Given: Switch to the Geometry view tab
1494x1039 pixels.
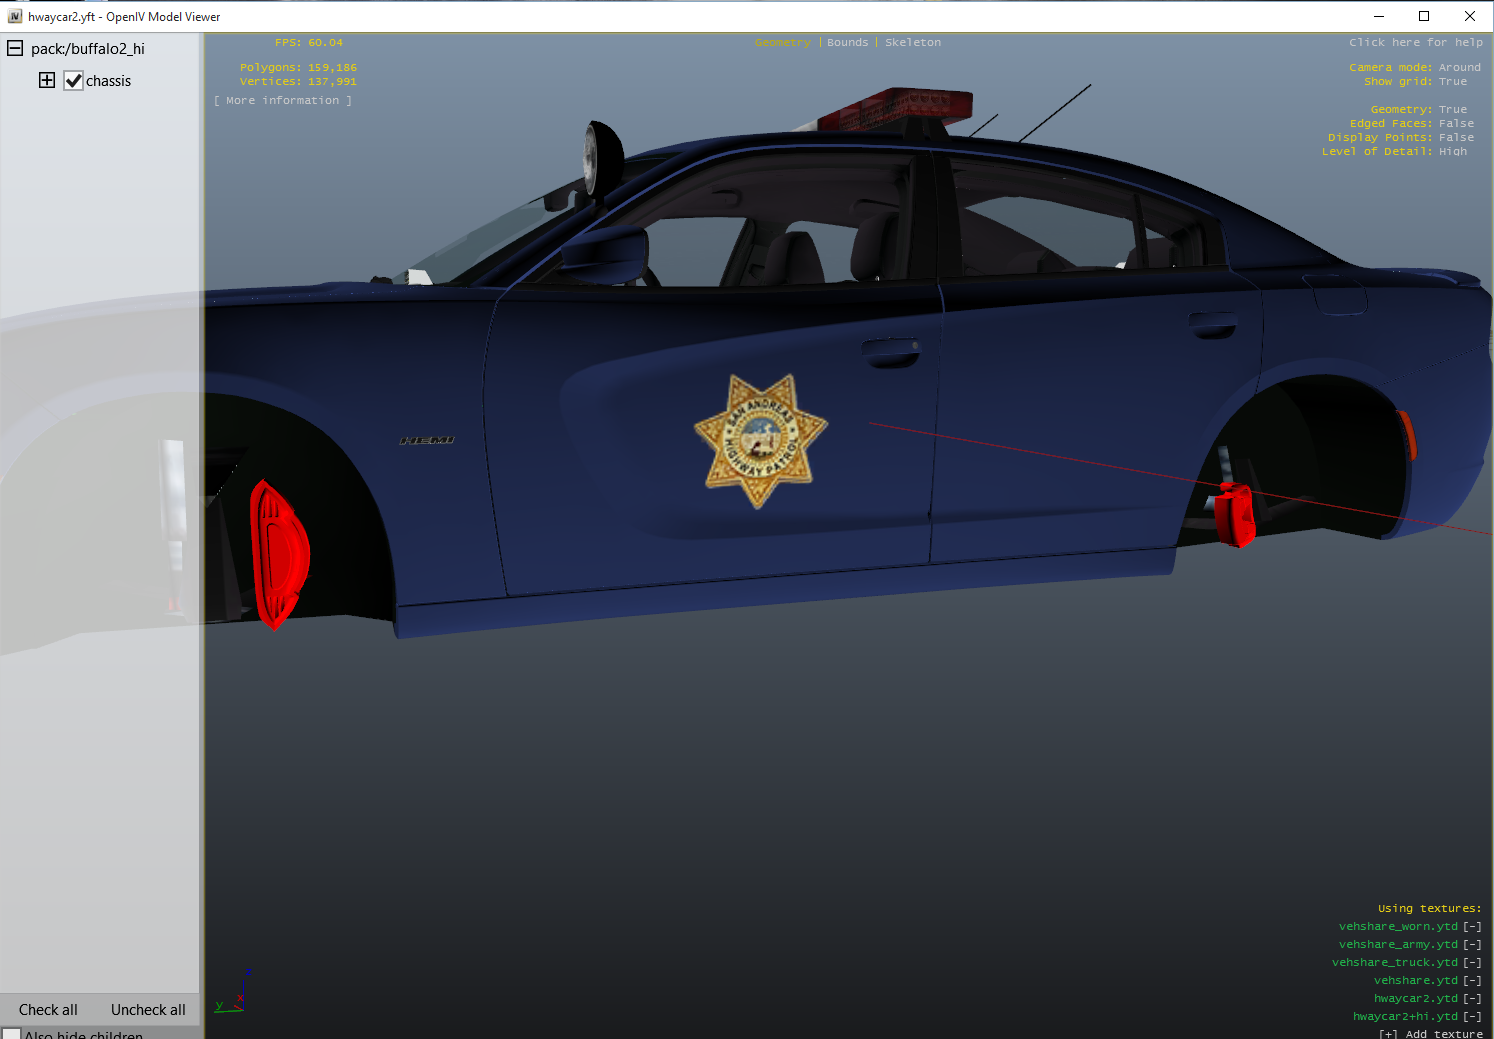Looking at the screenshot, I should click(783, 42).
